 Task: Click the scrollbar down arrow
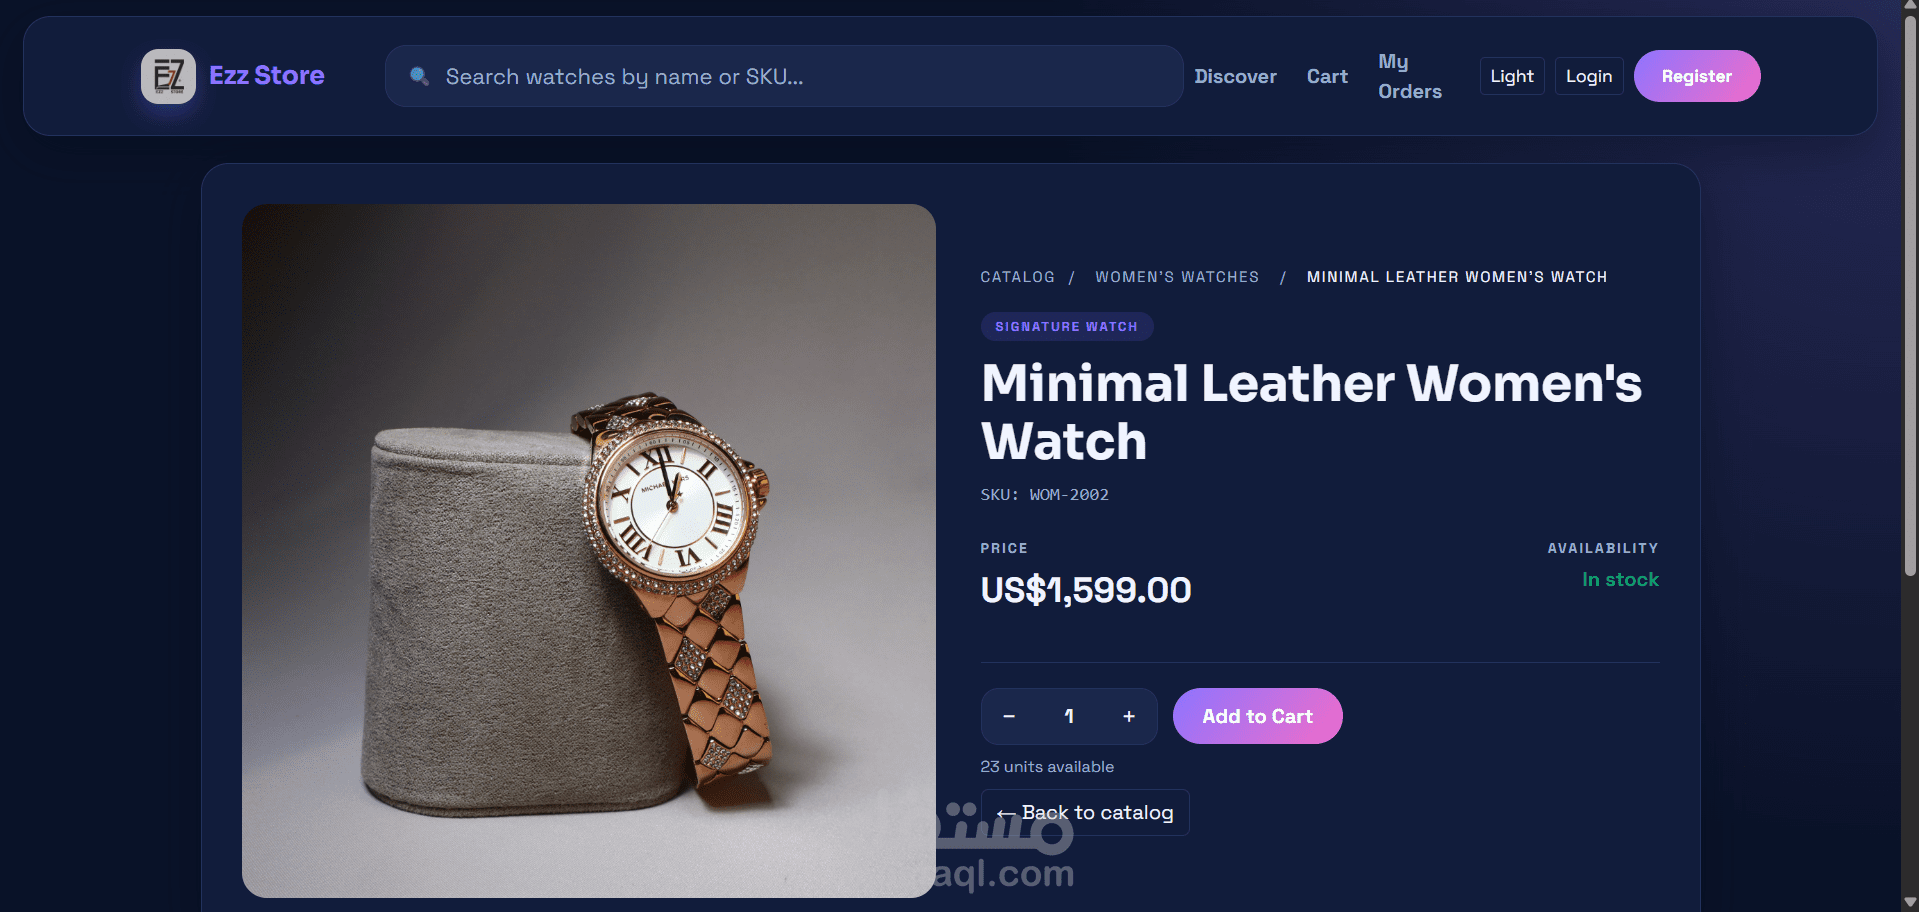point(1910,903)
